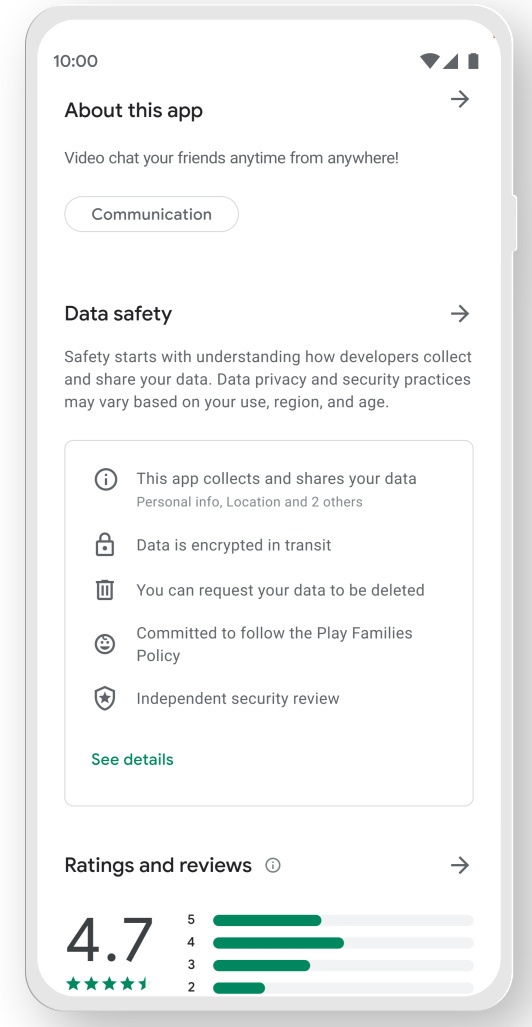Tap the battery icon in status bar
Image resolution: width=532 pixels, height=1027 pixels.
473,61
